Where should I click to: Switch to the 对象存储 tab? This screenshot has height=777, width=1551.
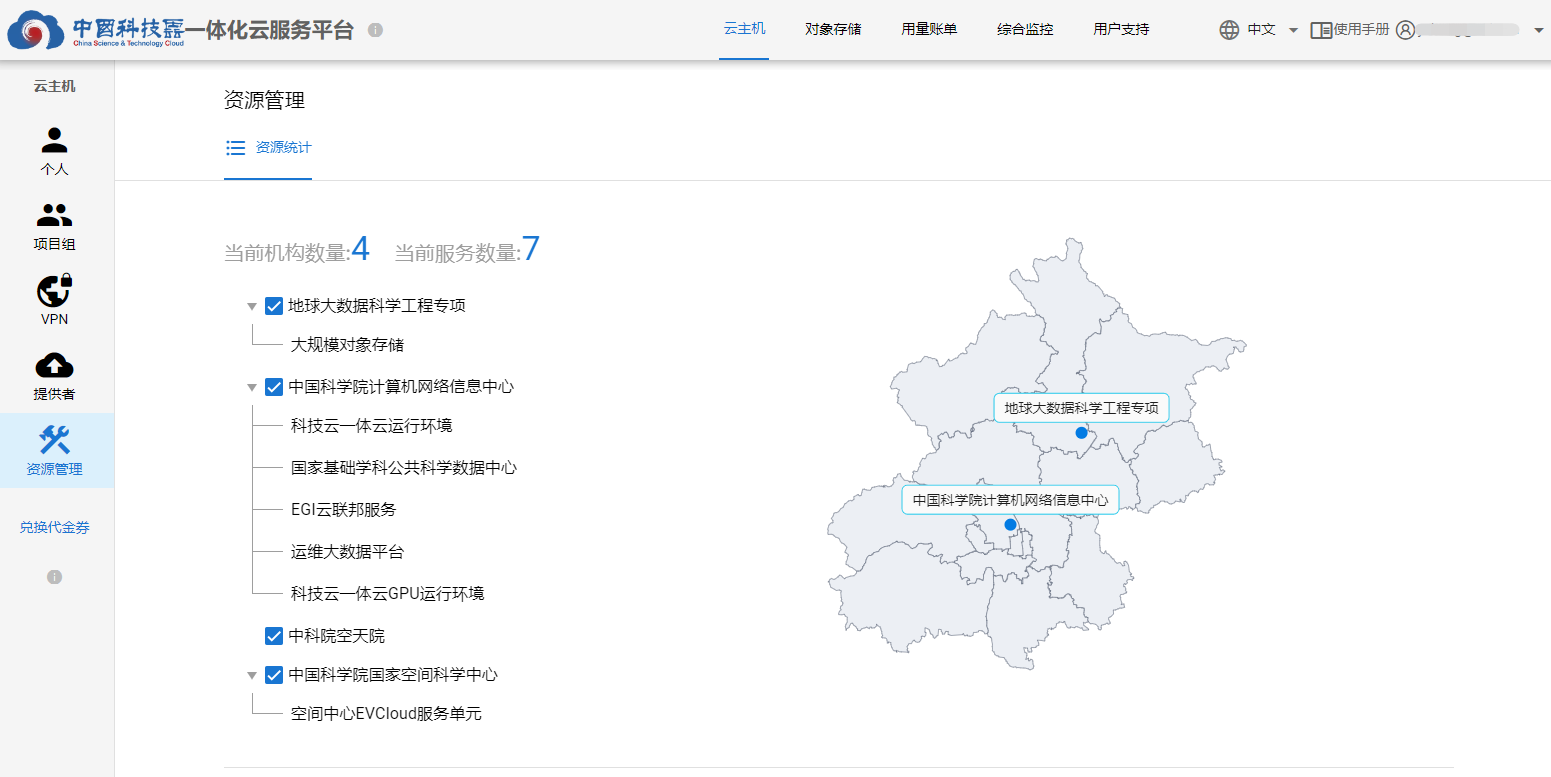point(833,29)
